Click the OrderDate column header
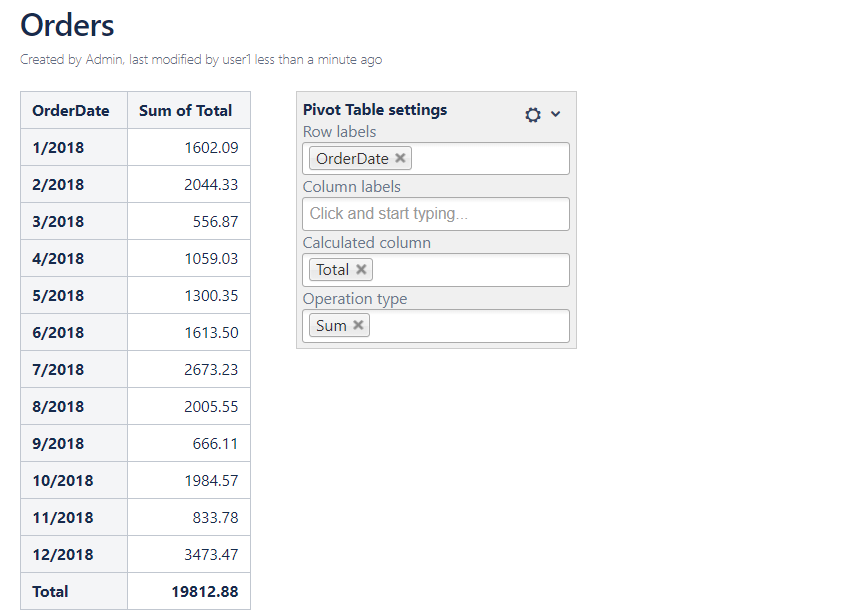Image resolution: width=867 pixels, height=616 pixels. click(x=71, y=111)
